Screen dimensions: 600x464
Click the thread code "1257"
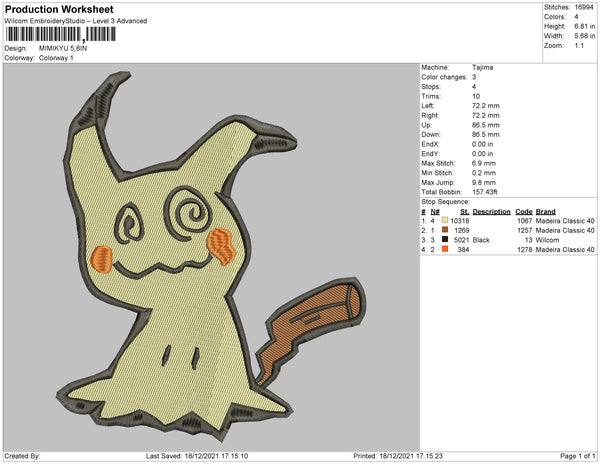[x=525, y=230]
